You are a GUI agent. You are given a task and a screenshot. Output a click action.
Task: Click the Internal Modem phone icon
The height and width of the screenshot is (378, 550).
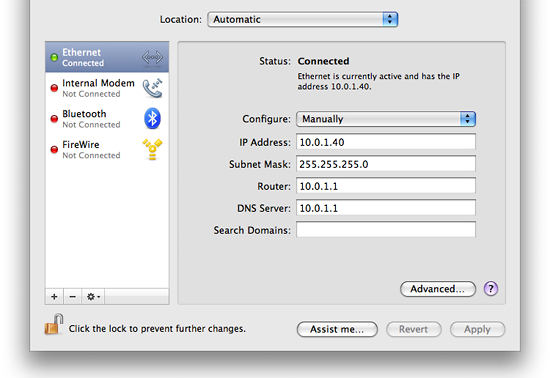[x=152, y=88]
